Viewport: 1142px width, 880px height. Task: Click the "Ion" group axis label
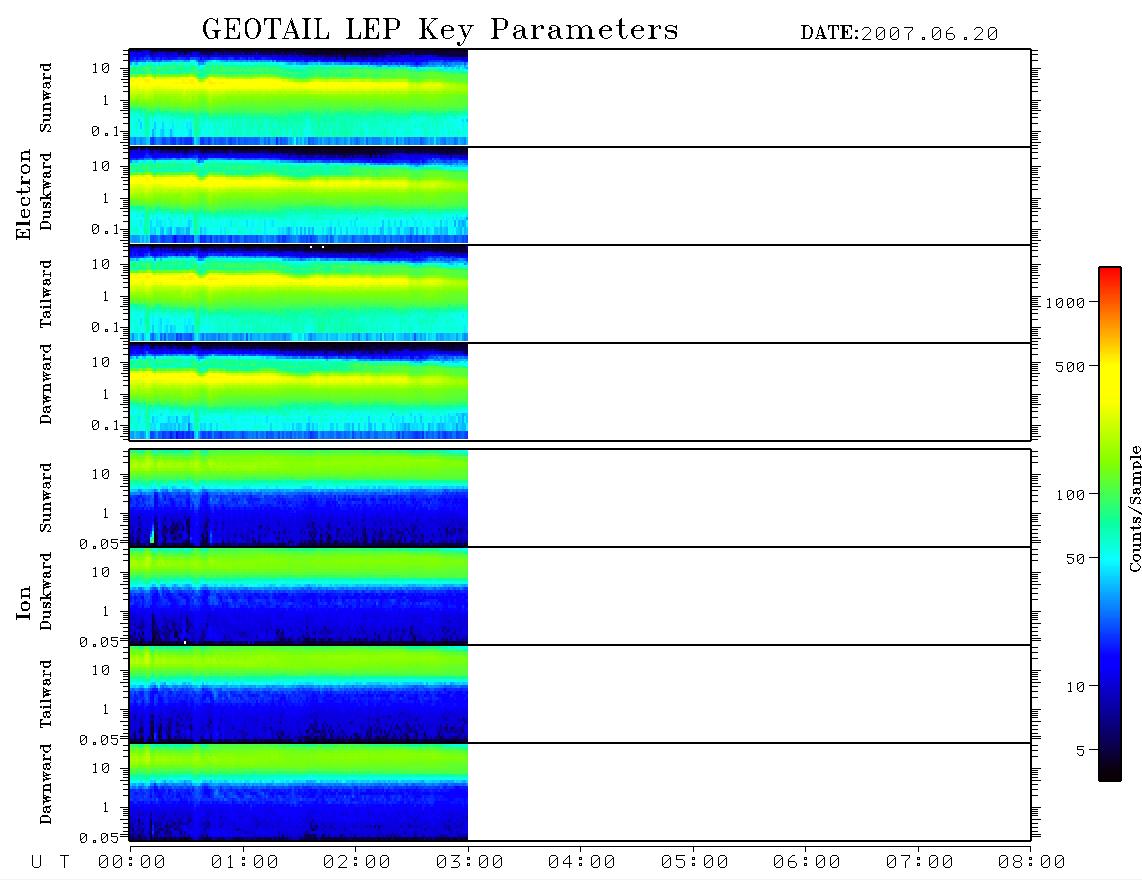coord(24,603)
